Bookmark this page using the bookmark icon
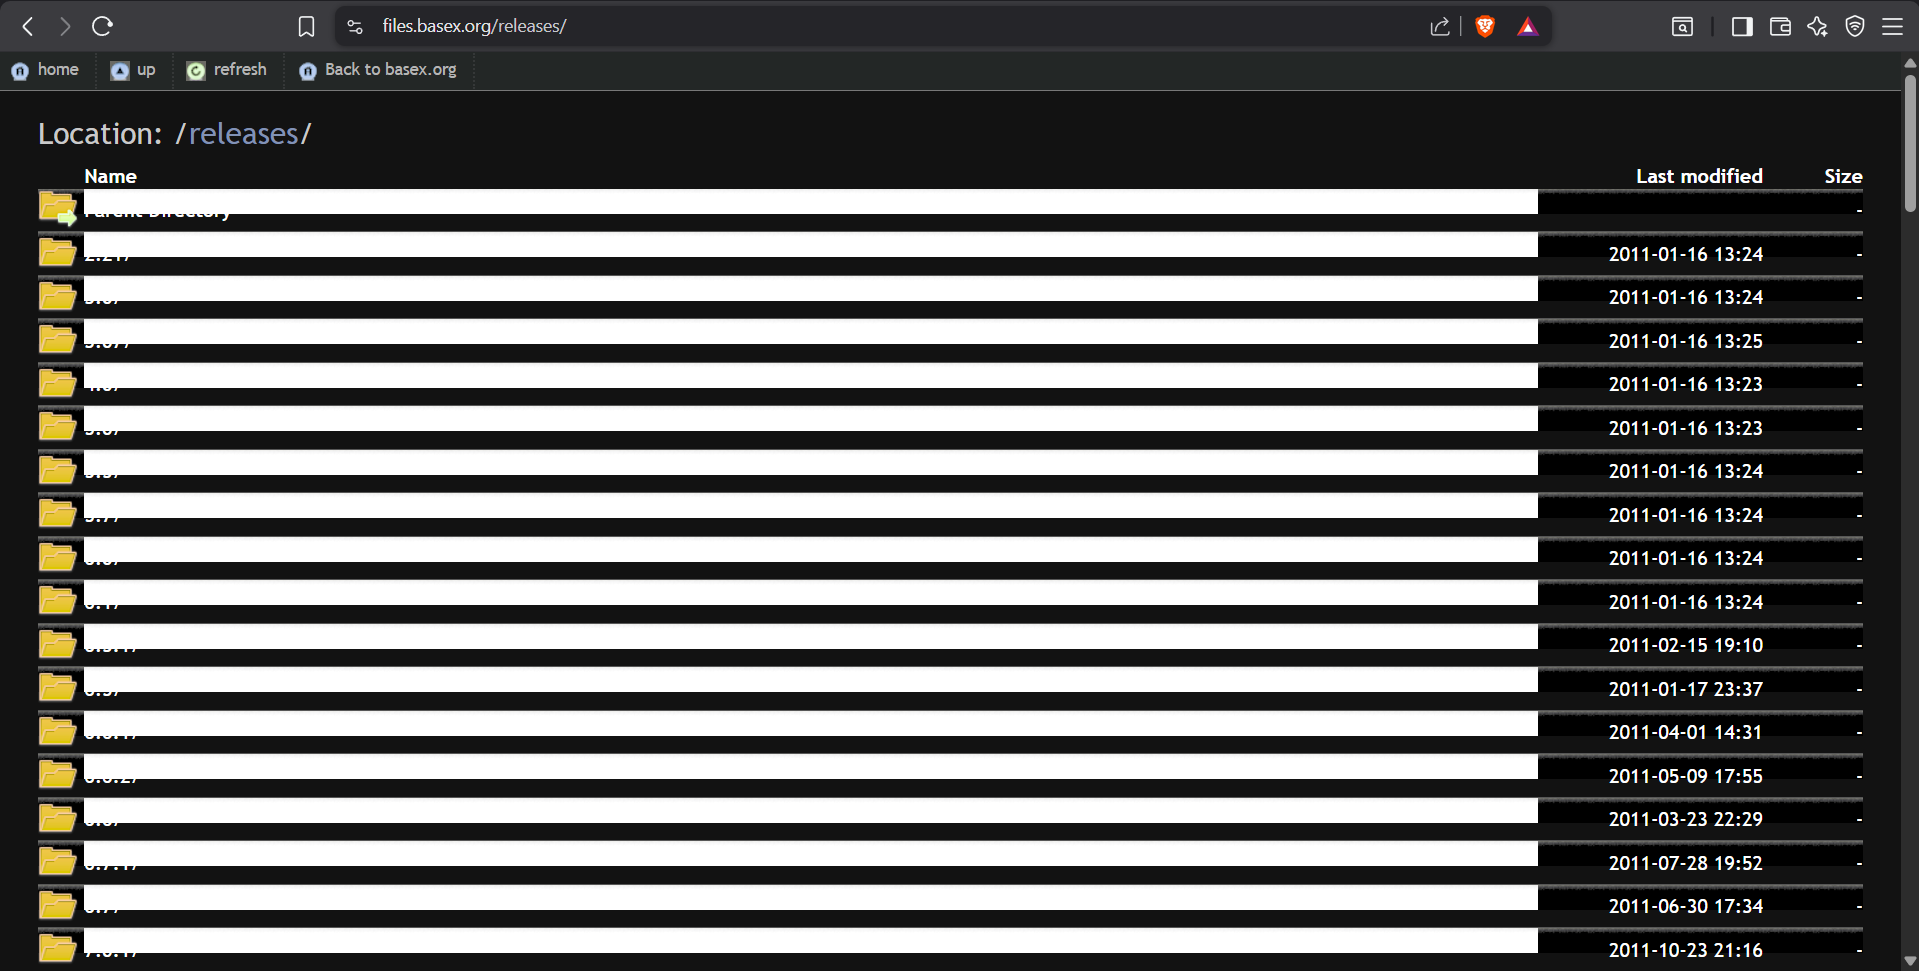 306,27
